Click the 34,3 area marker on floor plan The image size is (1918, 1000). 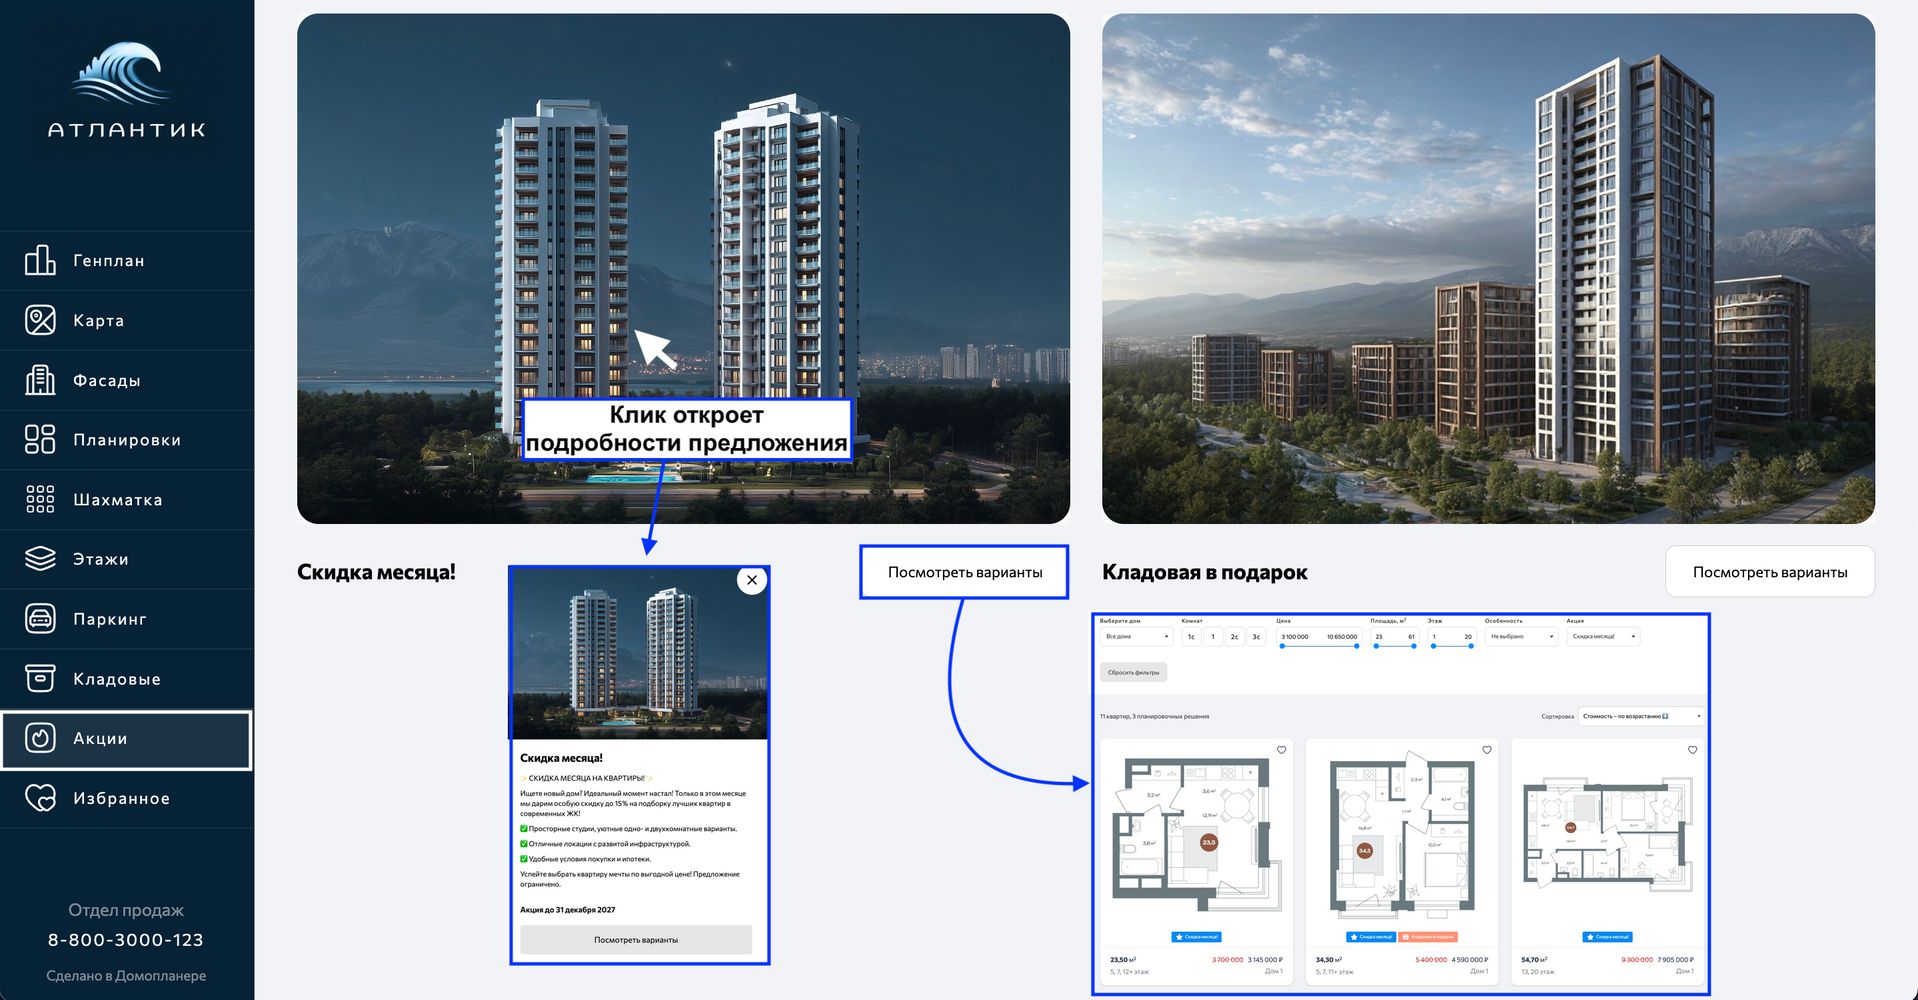pos(1364,850)
